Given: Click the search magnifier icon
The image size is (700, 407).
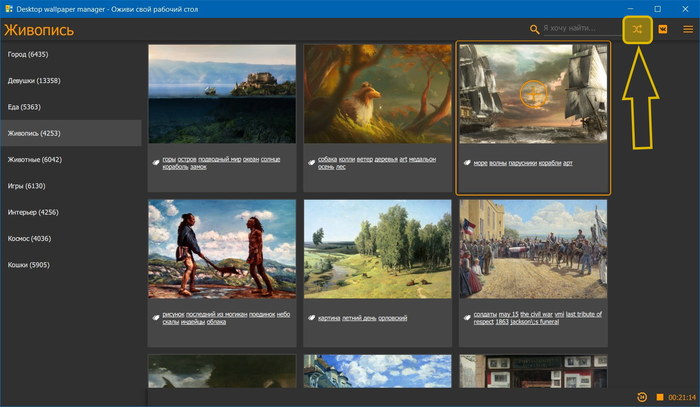Looking at the screenshot, I should tap(534, 30).
